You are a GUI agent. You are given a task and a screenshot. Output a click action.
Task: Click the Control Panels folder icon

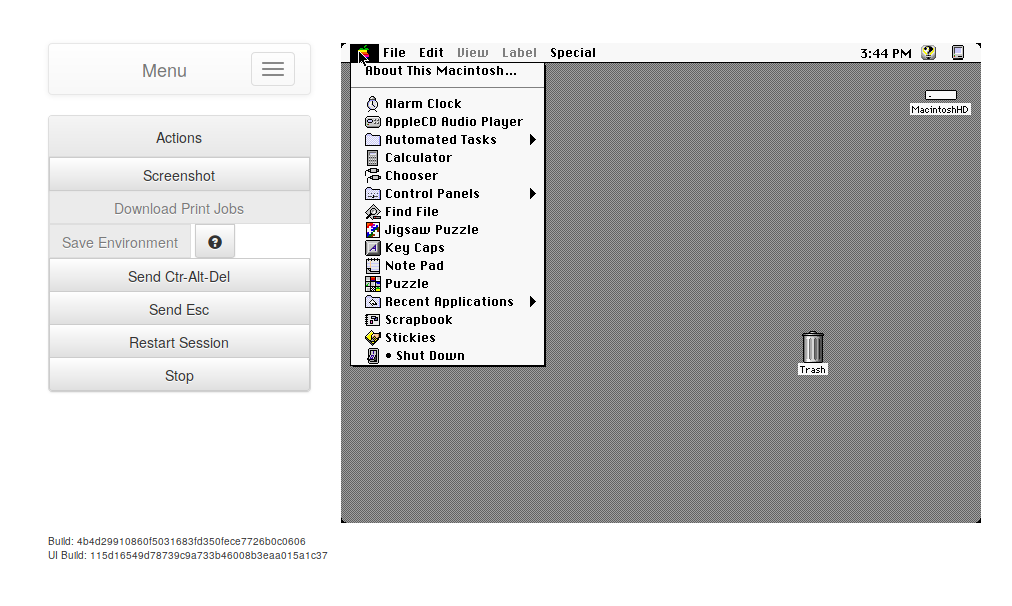tap(372, 194)
